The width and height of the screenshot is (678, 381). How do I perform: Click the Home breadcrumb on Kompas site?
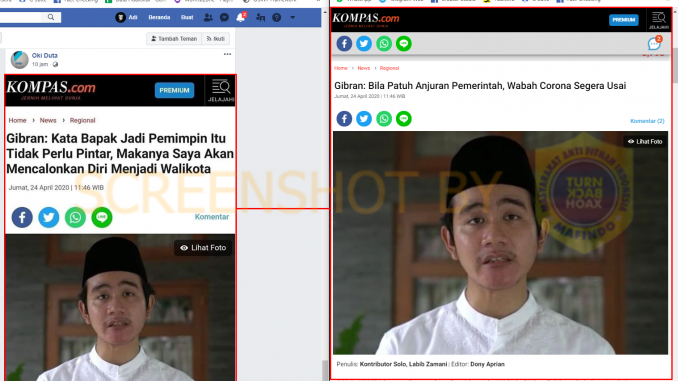point(341,68)
